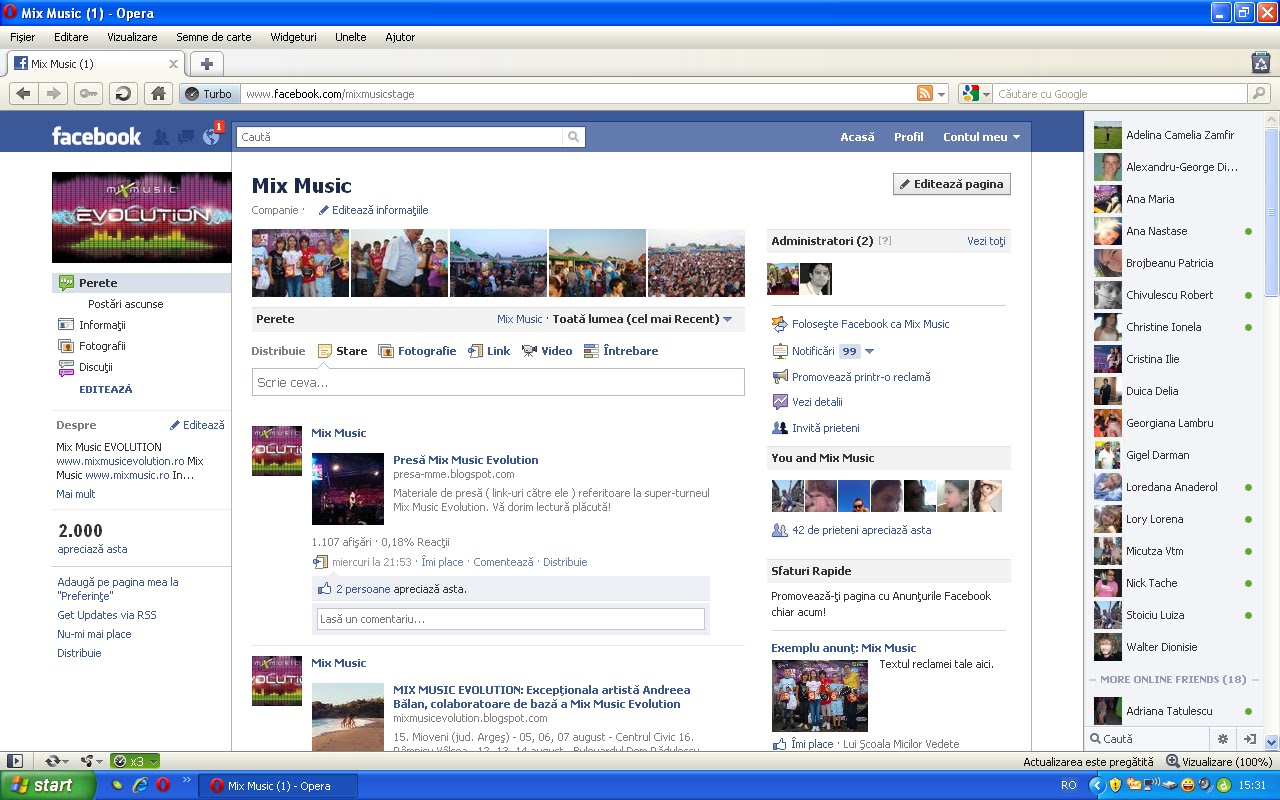Click the hide chat sidebar arrow icon

(1249, 739)
